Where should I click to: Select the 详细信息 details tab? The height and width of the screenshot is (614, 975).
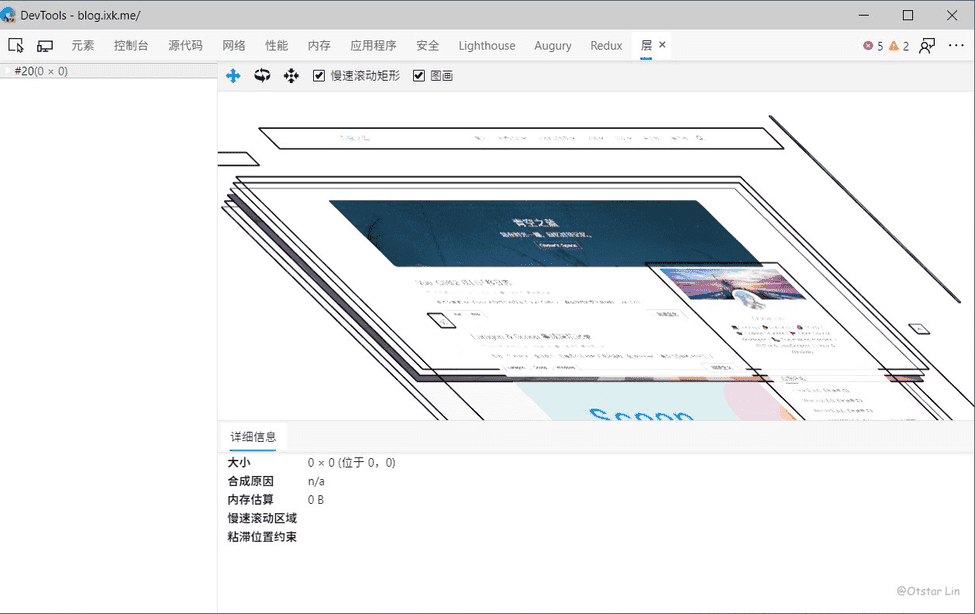pyautogui.click(x=253, y=437)
